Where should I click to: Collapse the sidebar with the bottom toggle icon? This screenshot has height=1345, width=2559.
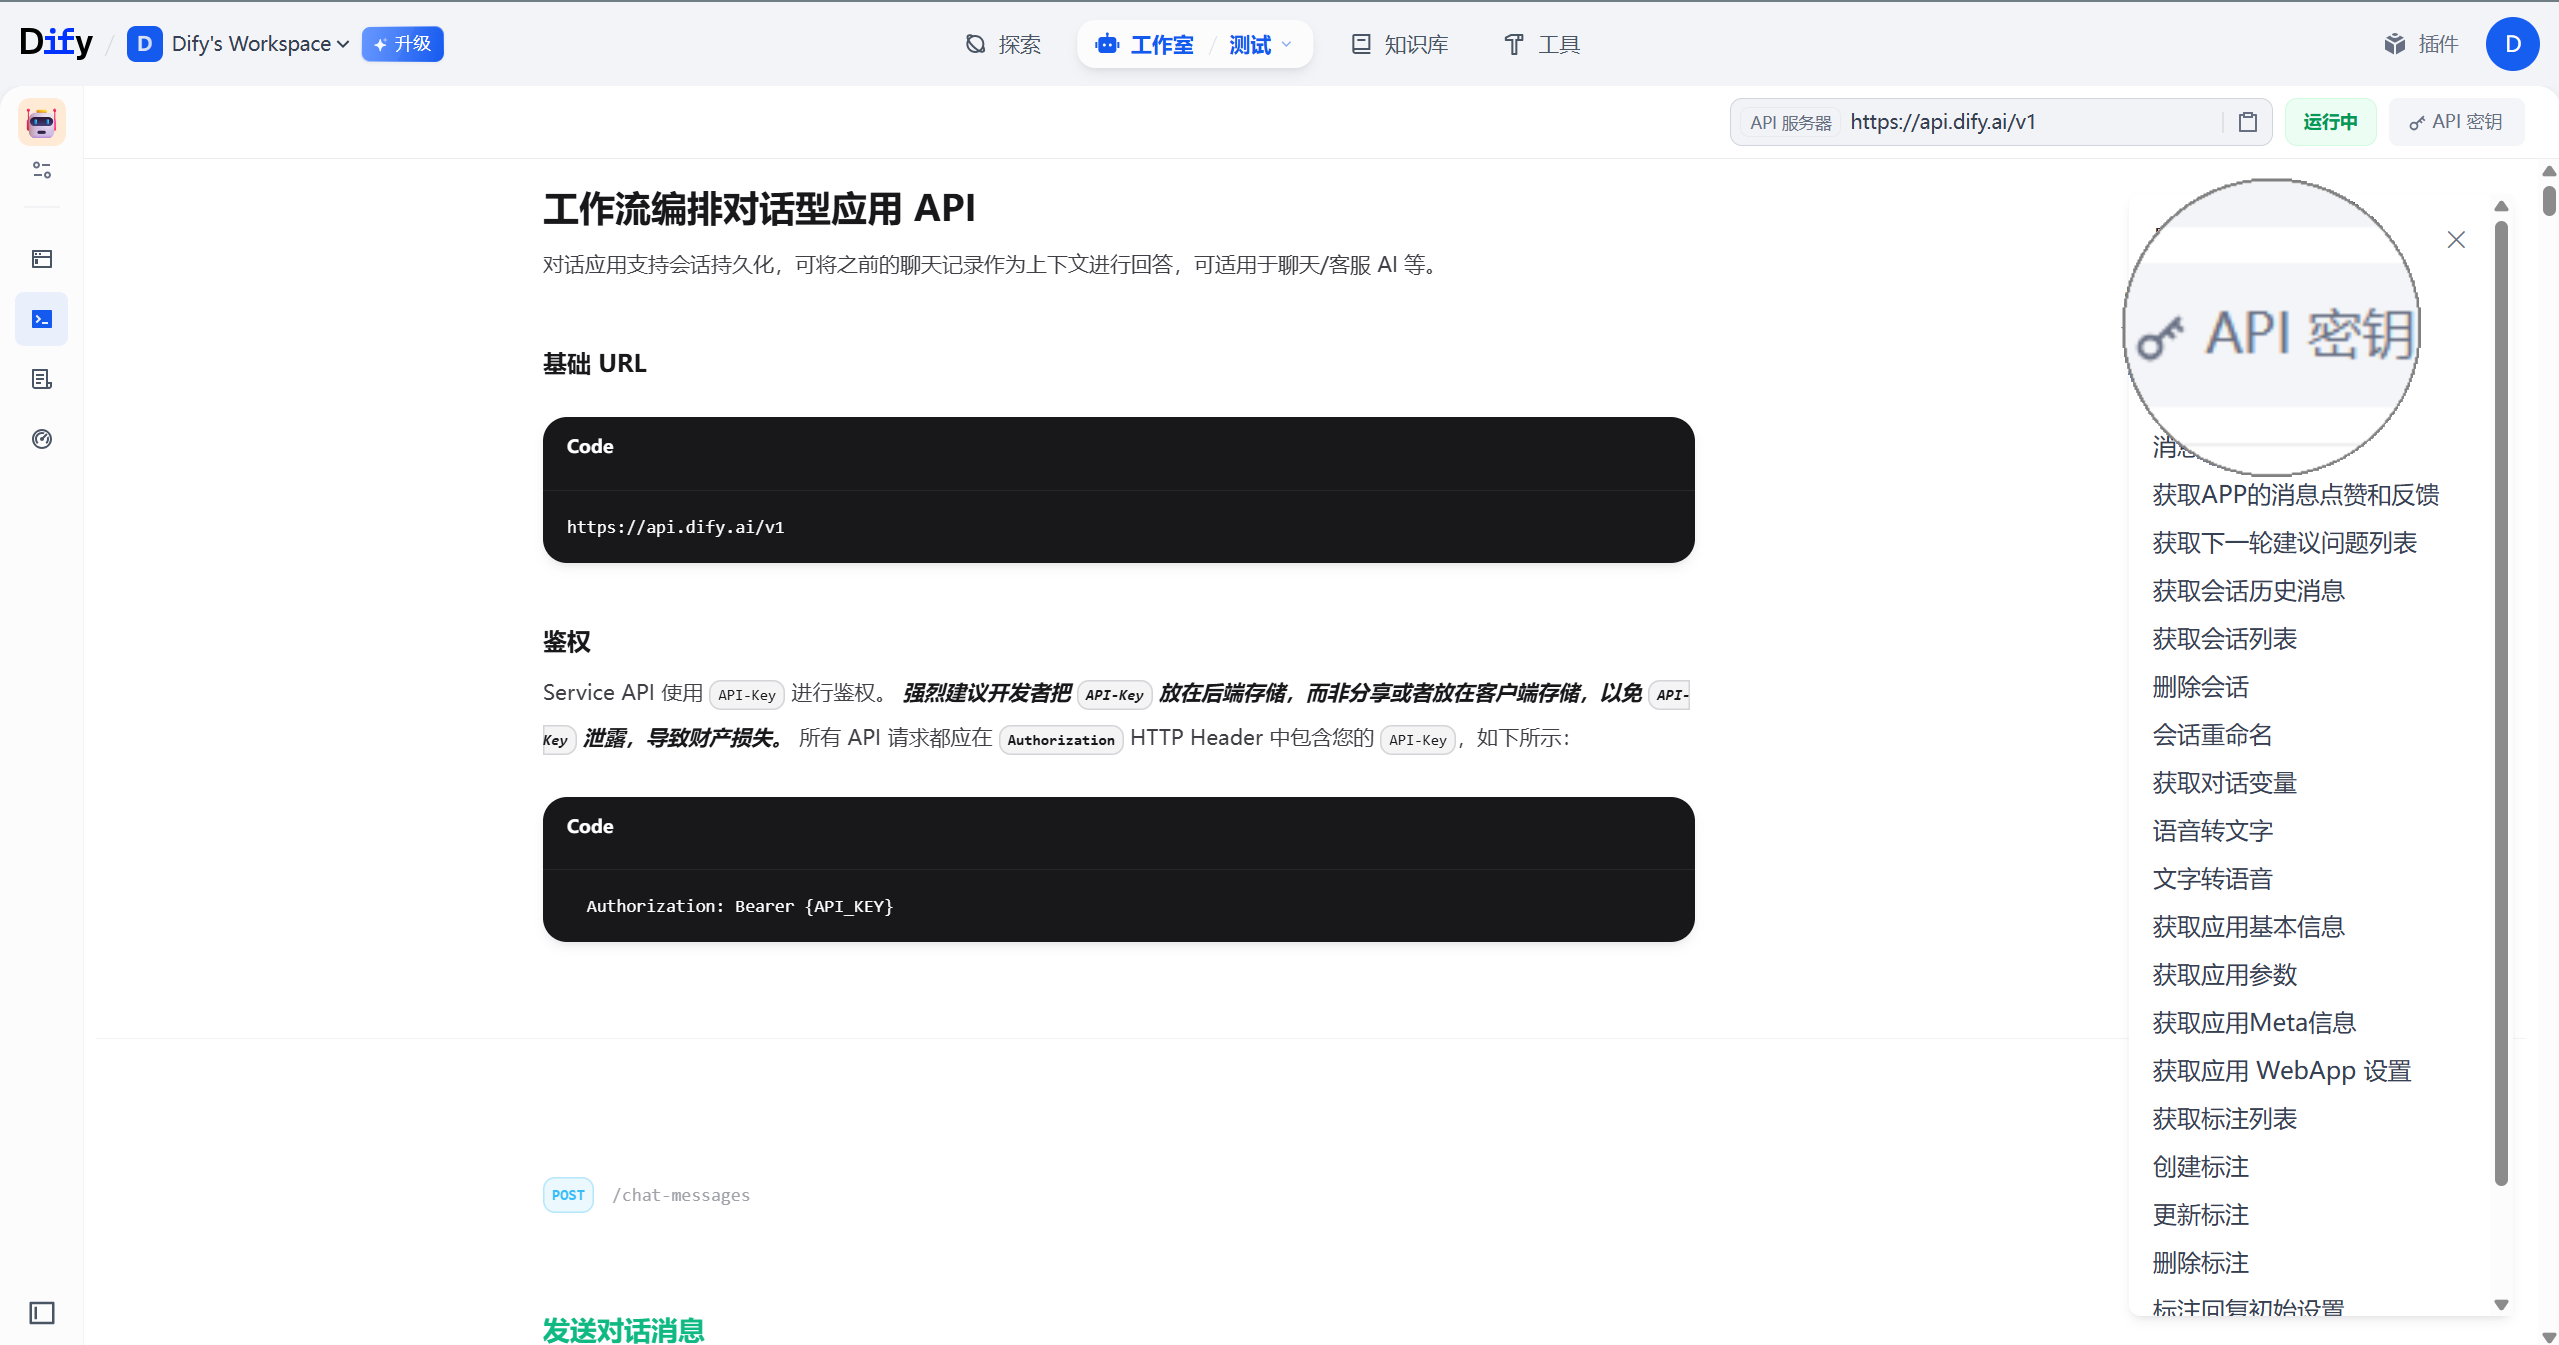pos(42,1312)
